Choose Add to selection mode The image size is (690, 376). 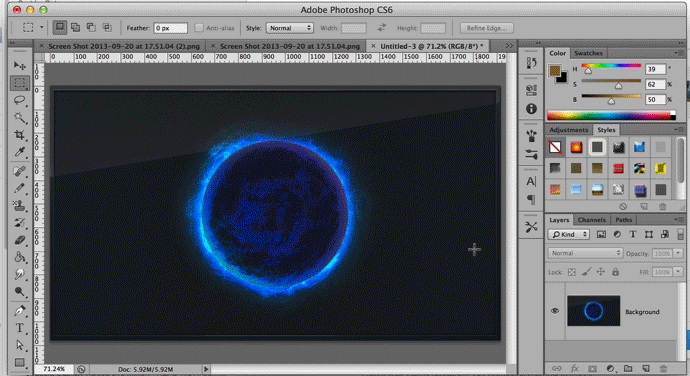[75, 28]
